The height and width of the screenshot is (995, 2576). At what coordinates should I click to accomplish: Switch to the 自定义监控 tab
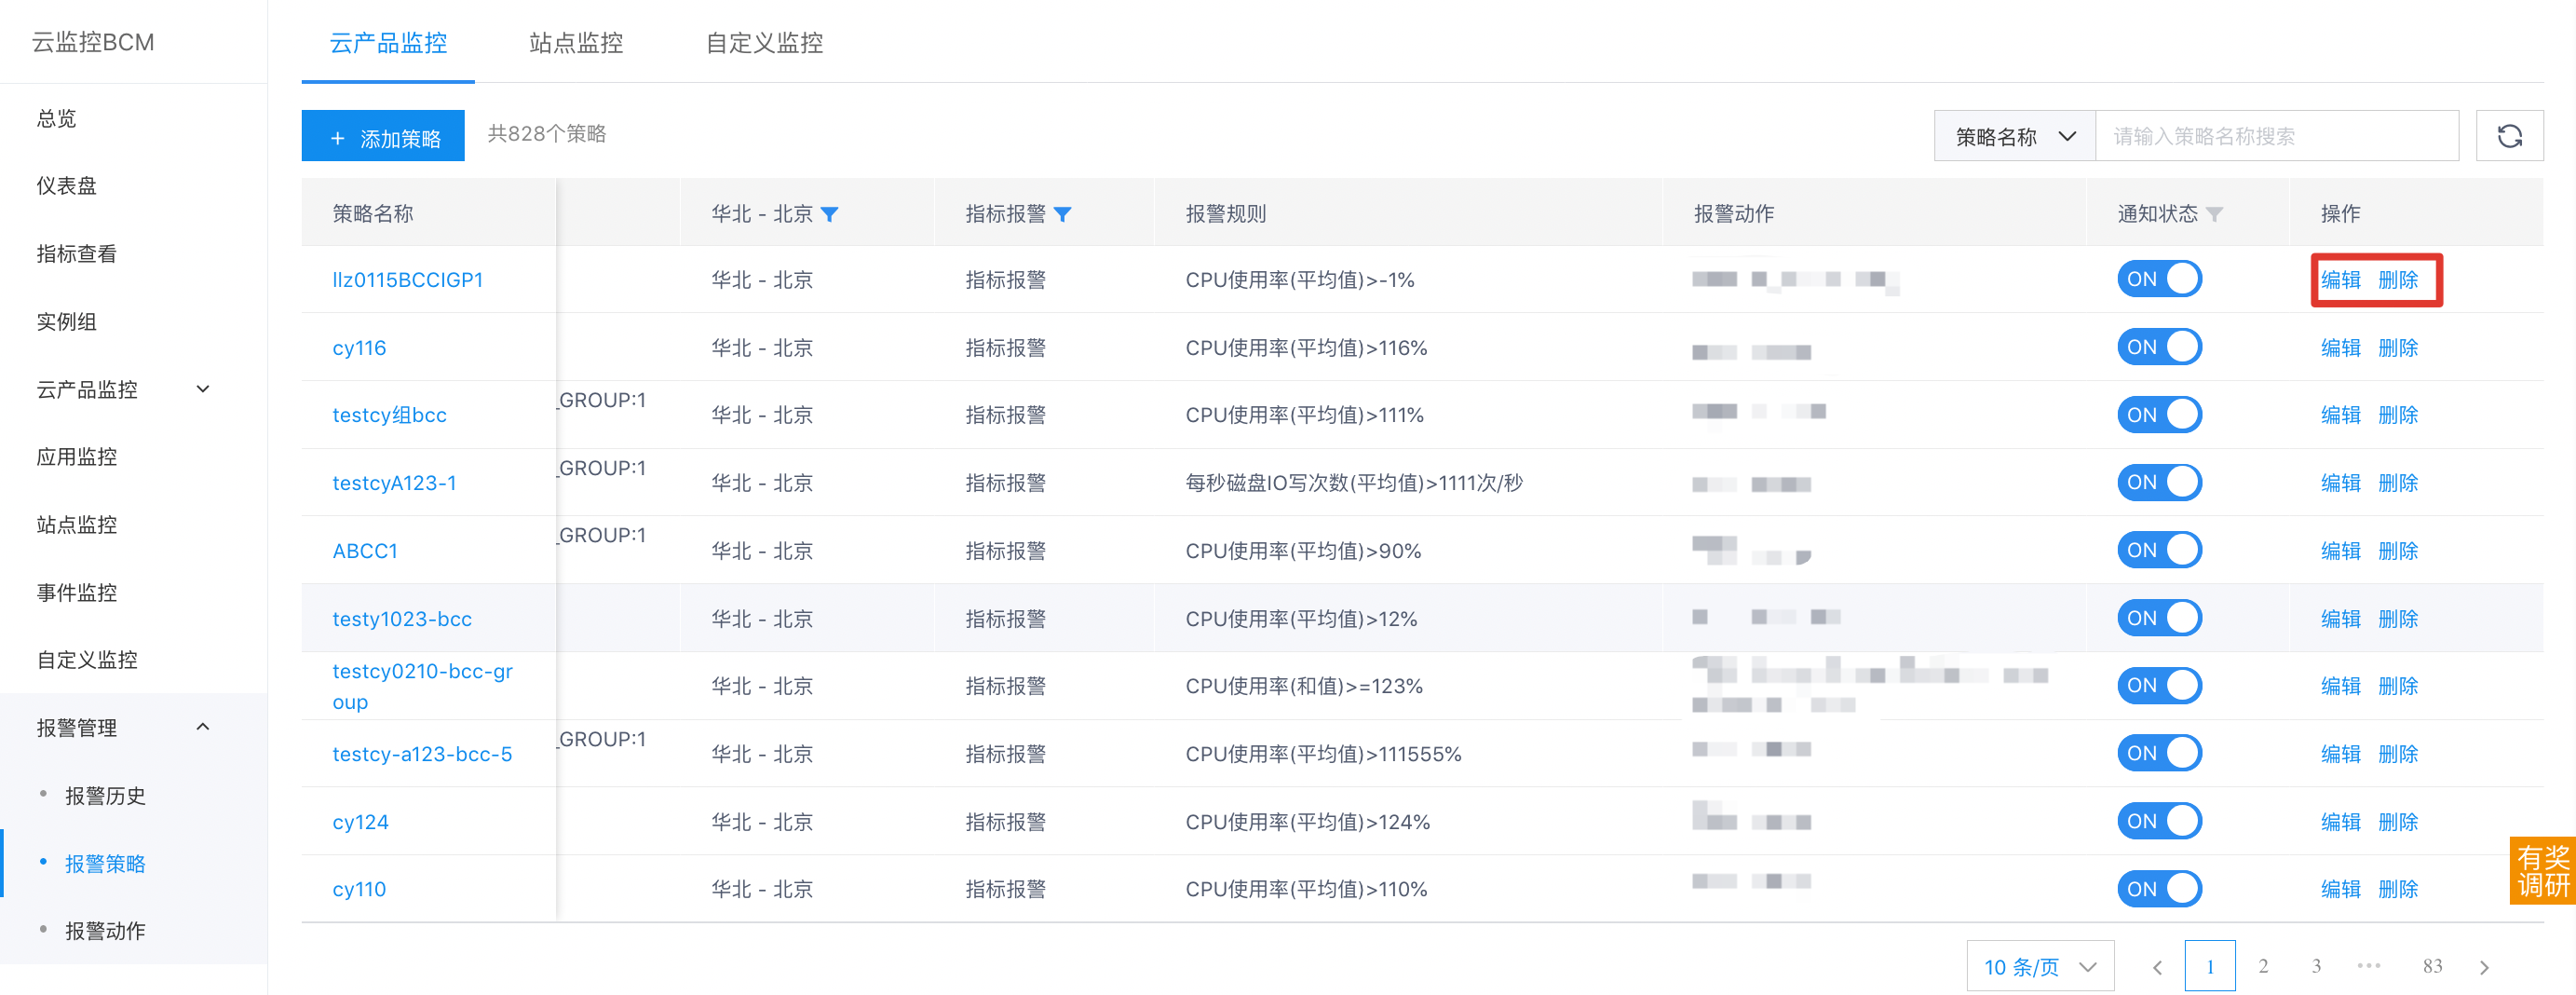[764, 43]
